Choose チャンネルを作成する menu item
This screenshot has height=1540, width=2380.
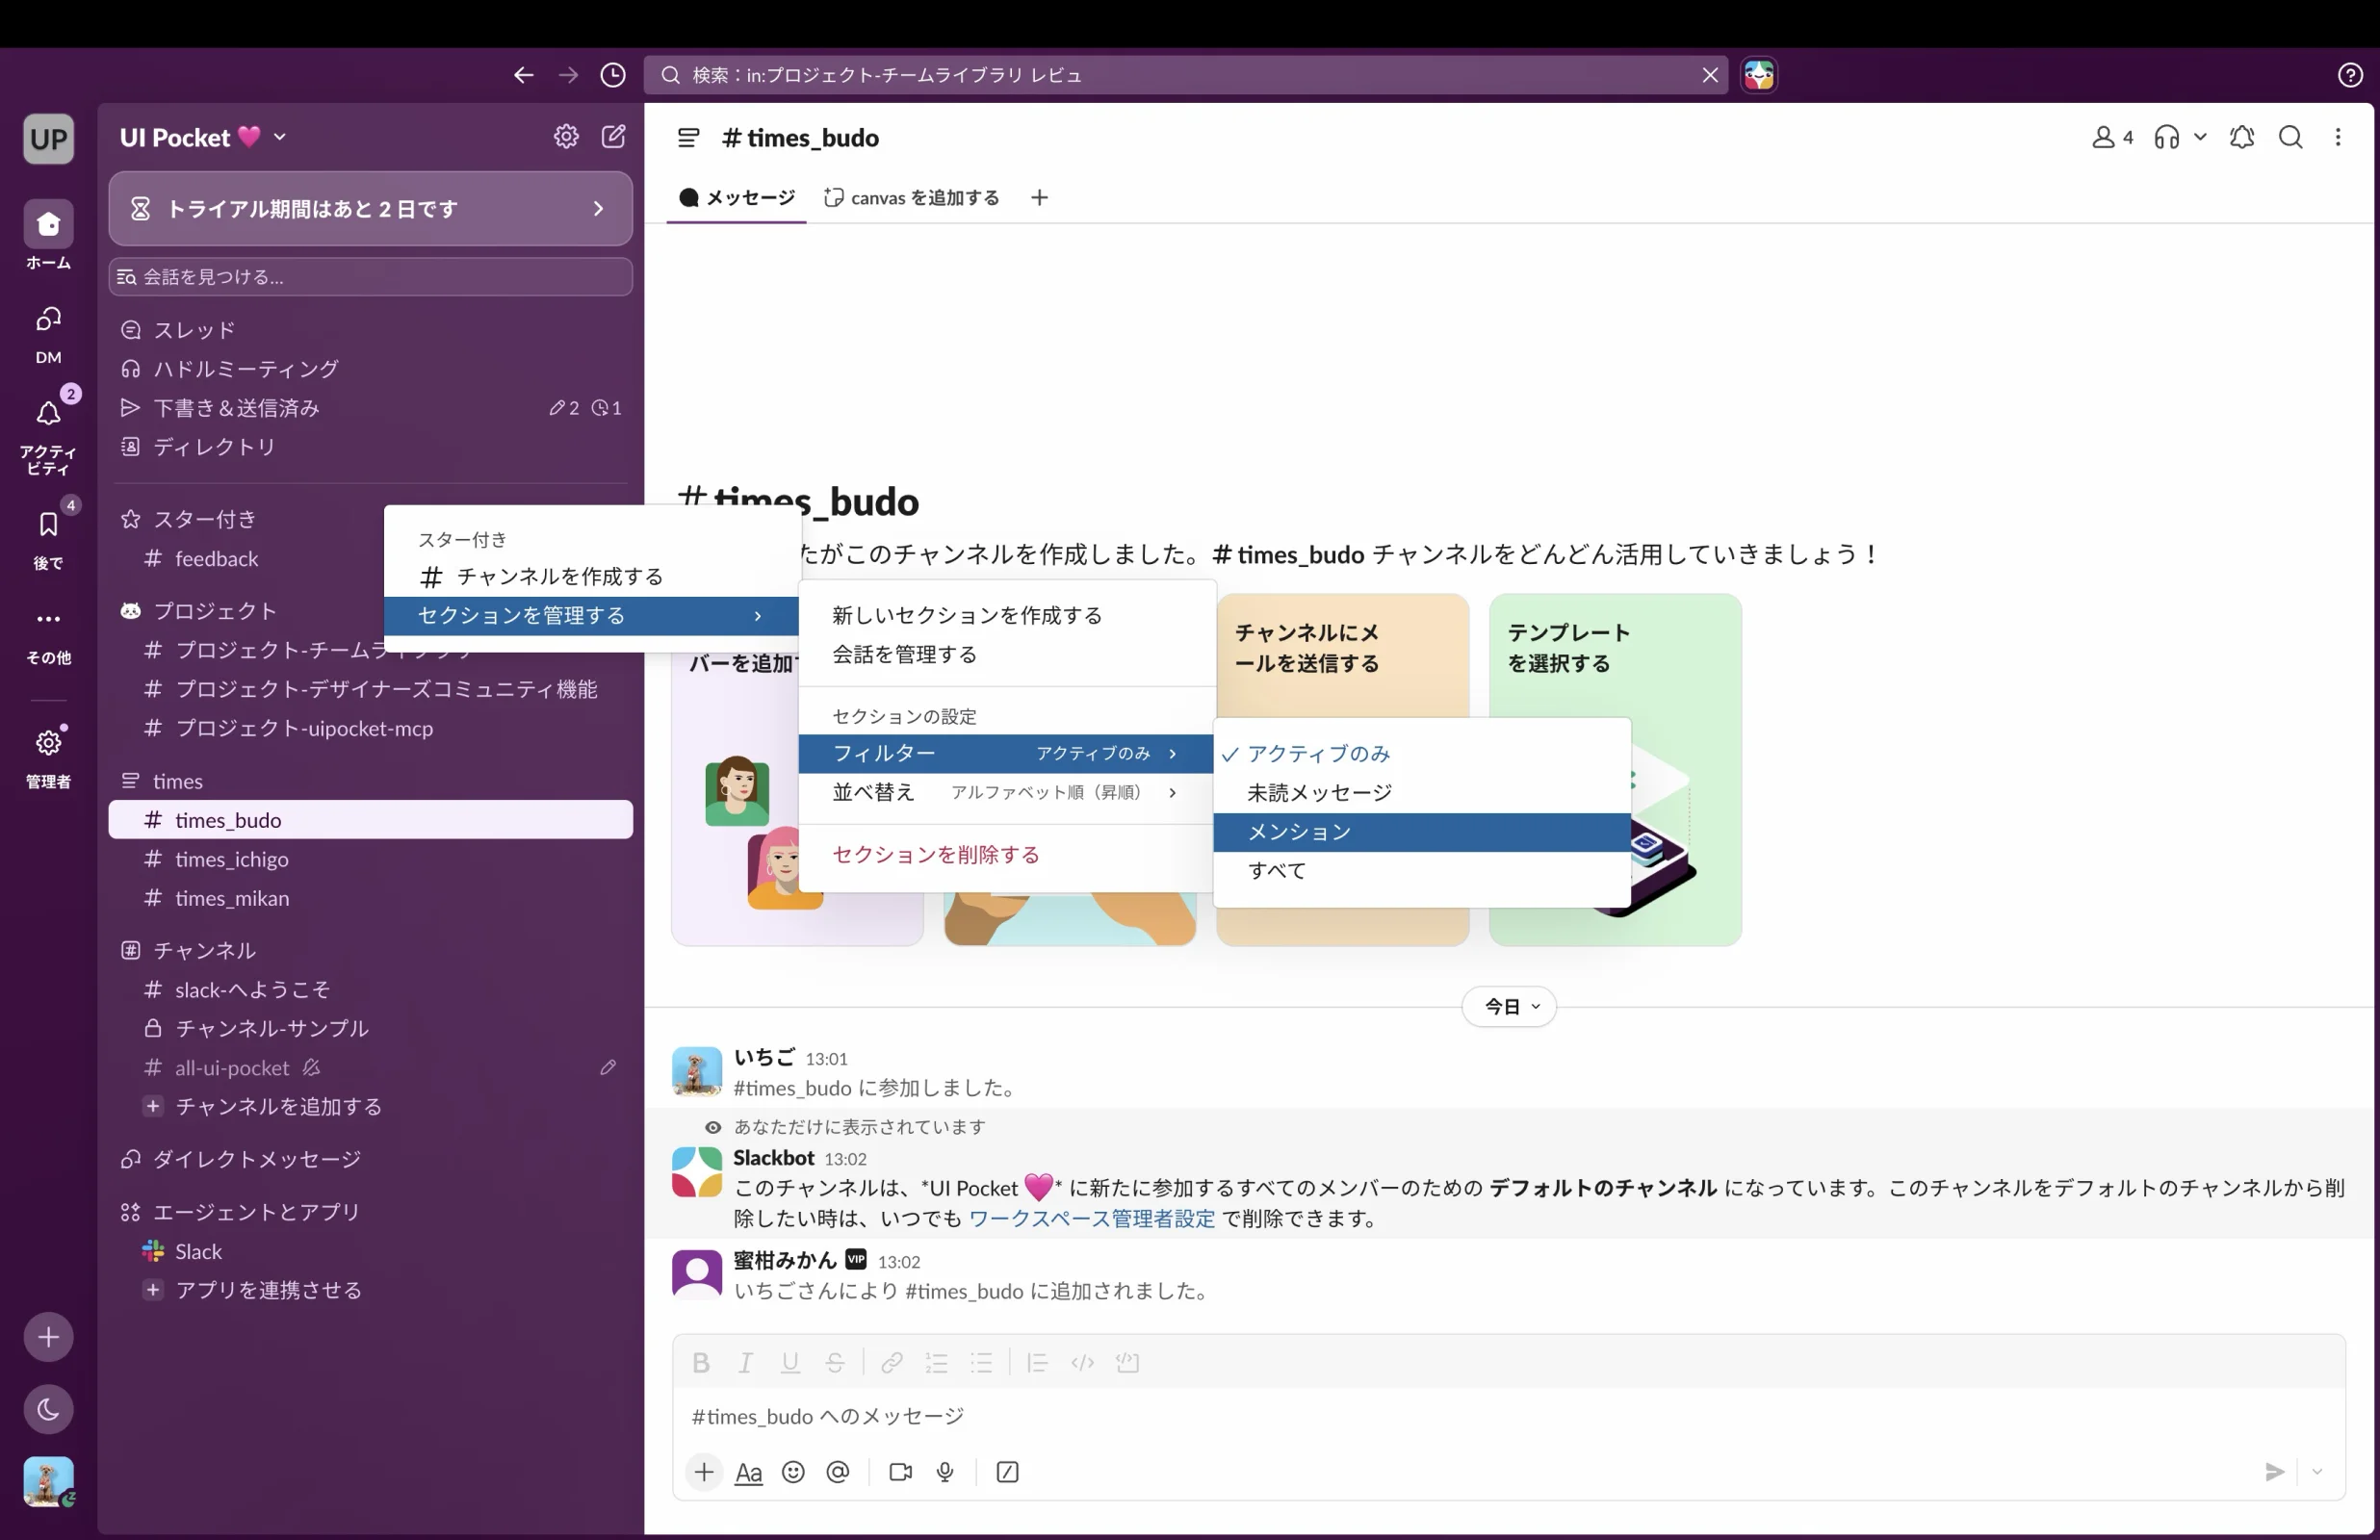tap(591, 576)
